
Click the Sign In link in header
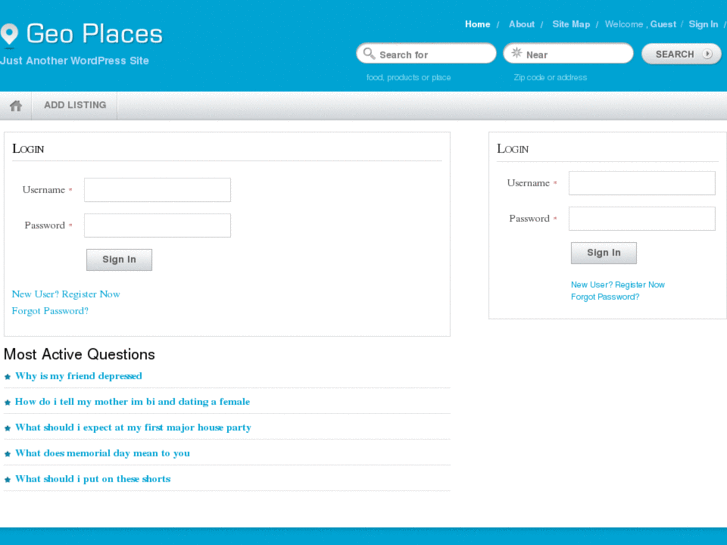[x=703, y=24]
